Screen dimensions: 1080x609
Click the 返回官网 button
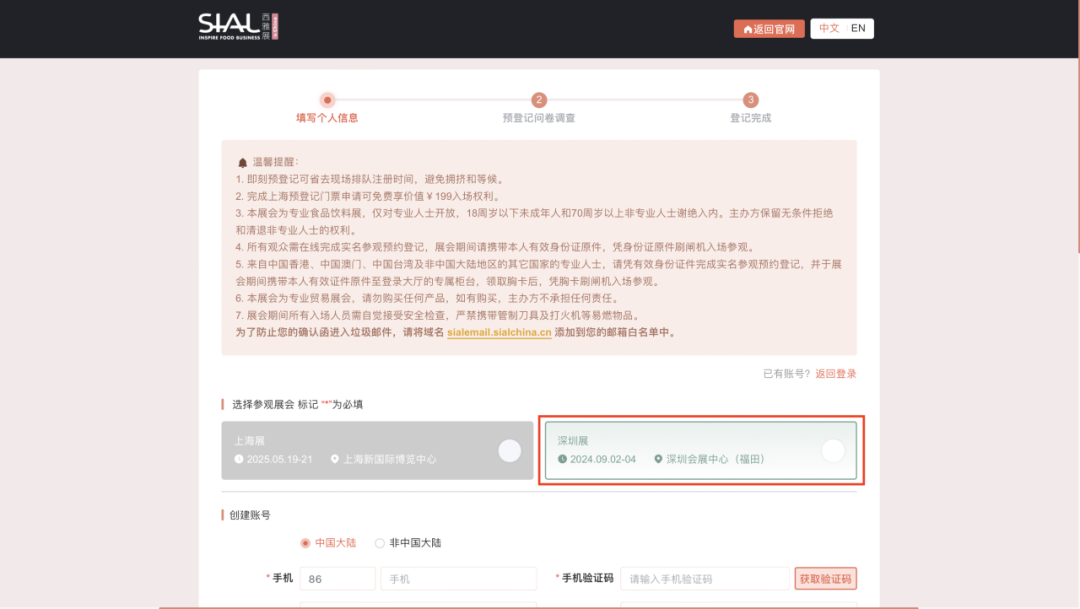click(769, 28)
